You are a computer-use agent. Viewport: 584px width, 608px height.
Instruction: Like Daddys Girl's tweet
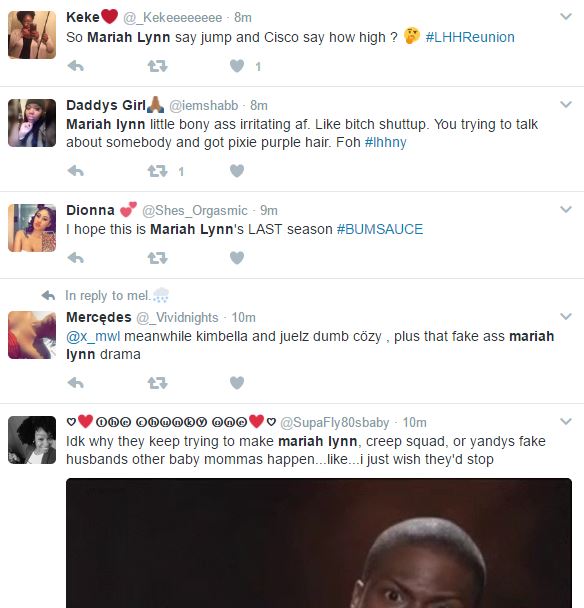point(237,171)
